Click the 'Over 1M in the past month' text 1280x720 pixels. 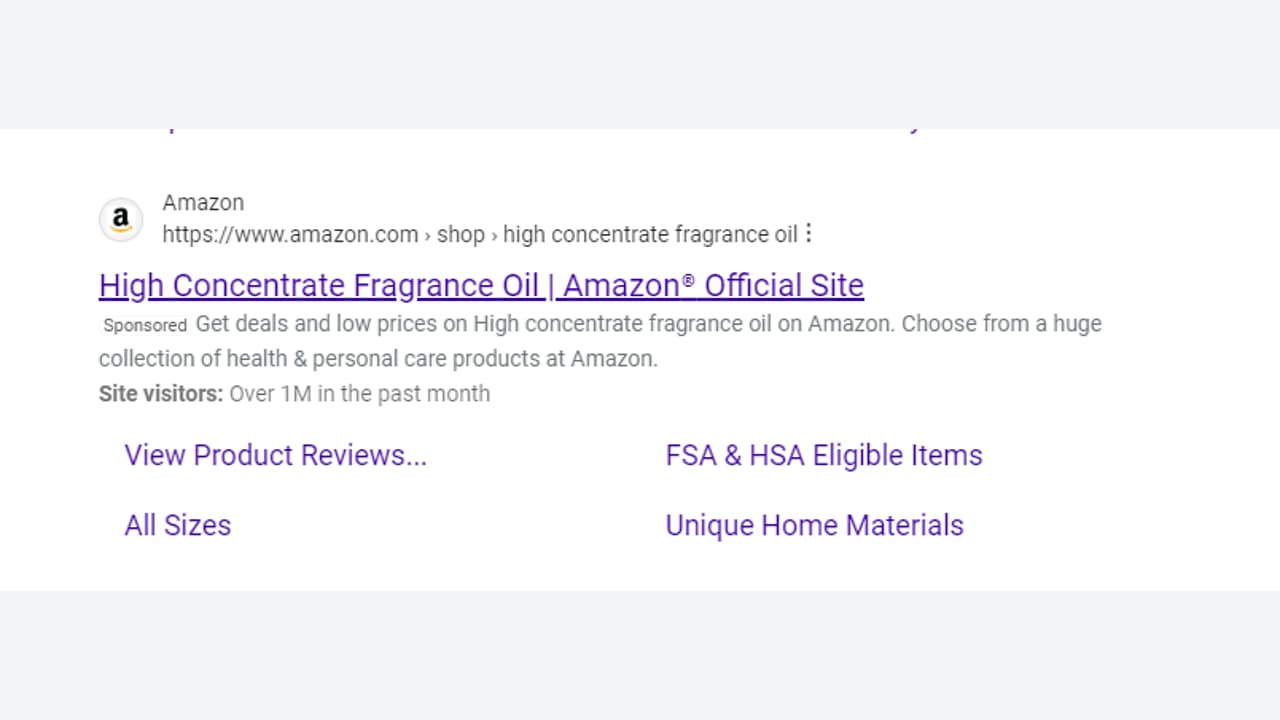(360, 394)
